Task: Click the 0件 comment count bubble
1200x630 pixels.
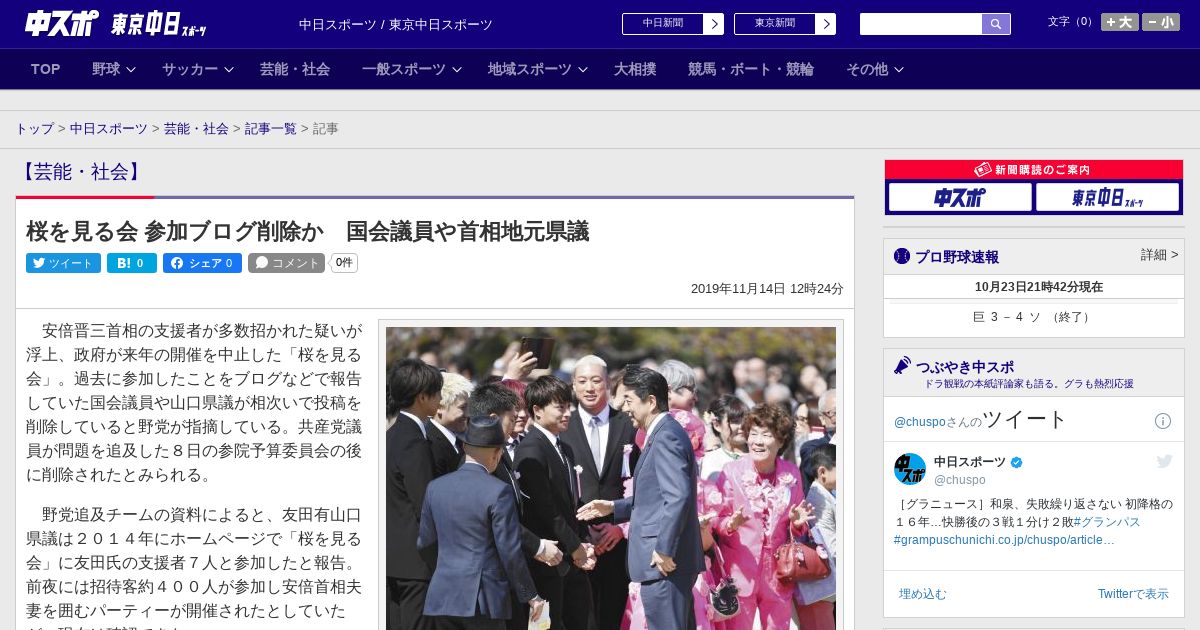Action: point(344,263)
